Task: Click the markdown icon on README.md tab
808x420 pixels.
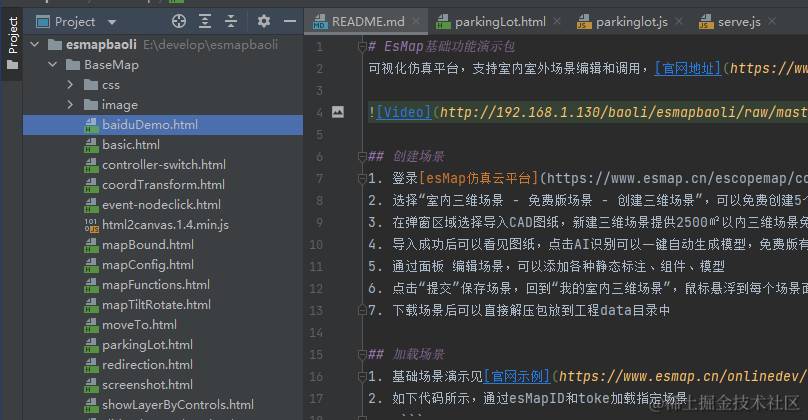Action: pyautogui.click(x=320, y=22)
